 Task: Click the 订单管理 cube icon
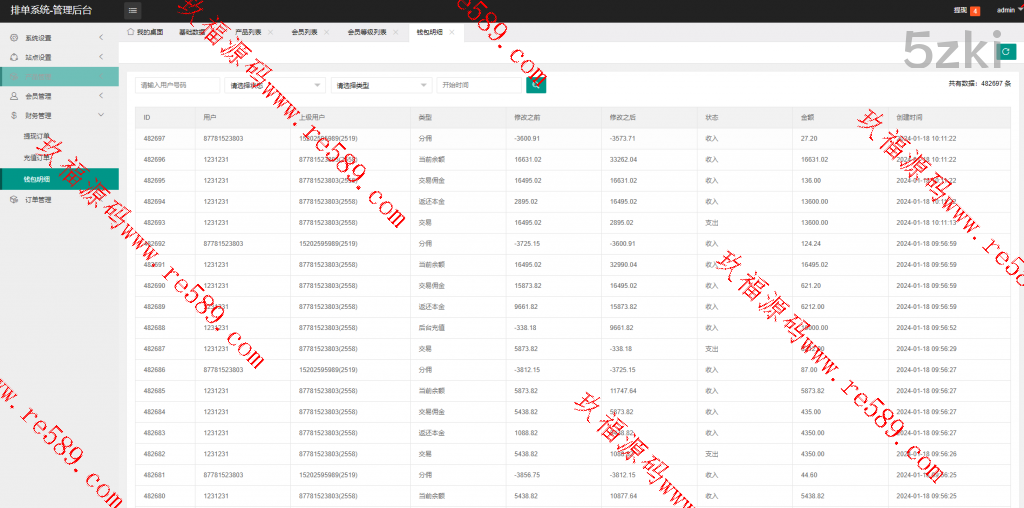click(13, 199)
